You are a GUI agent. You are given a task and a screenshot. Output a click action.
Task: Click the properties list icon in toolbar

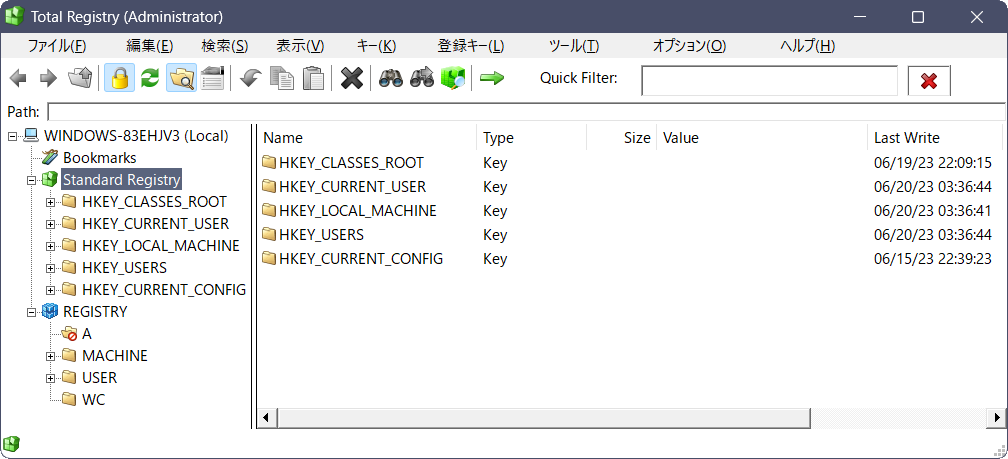click(212, 78)
